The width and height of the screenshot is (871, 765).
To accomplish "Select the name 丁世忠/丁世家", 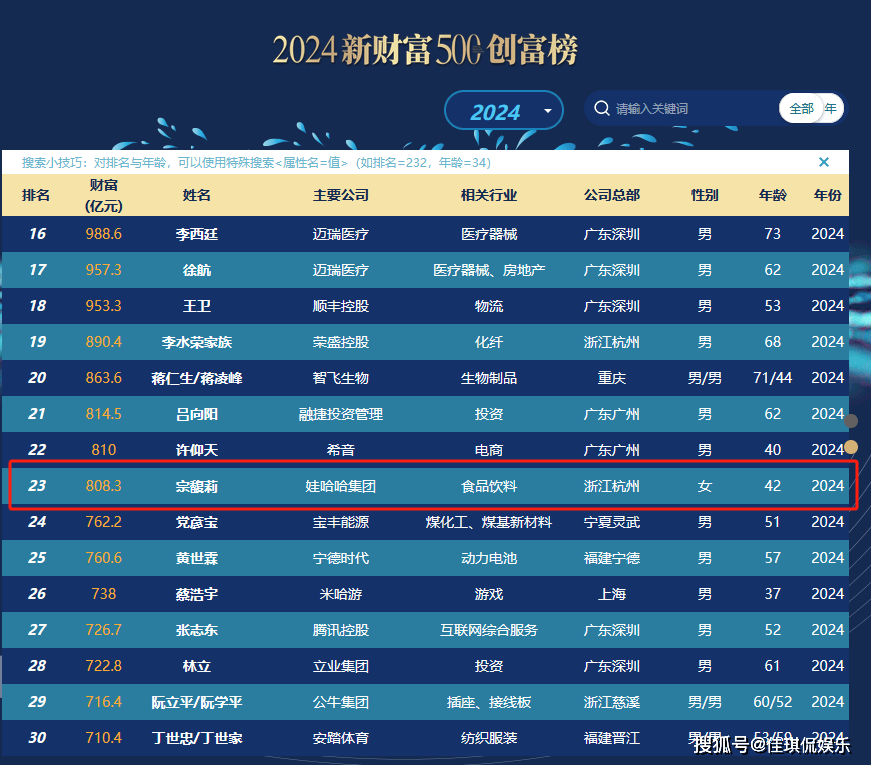I will pyautogui.click(x=197, y=738).
